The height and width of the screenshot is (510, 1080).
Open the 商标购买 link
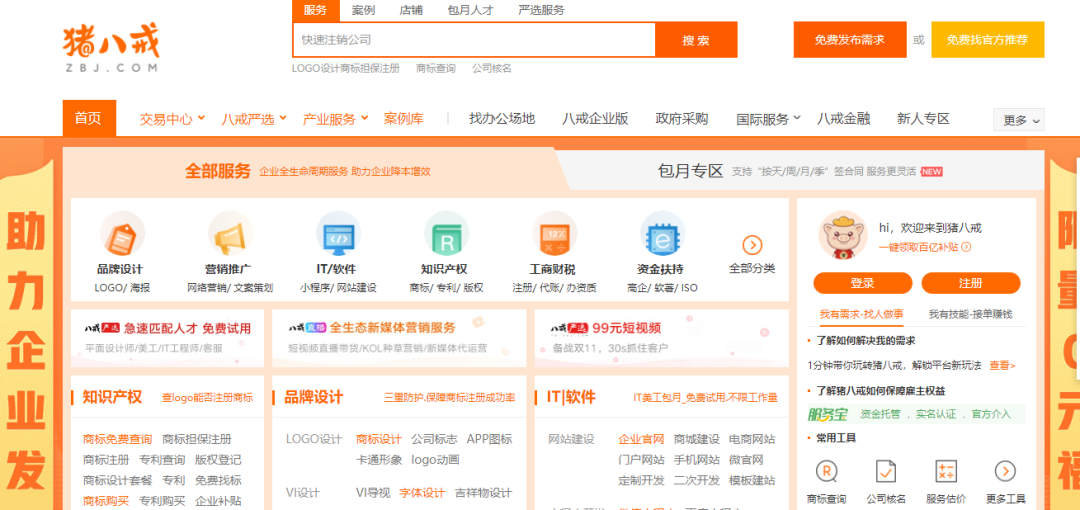pyautogui.click(x=105, y=500)
